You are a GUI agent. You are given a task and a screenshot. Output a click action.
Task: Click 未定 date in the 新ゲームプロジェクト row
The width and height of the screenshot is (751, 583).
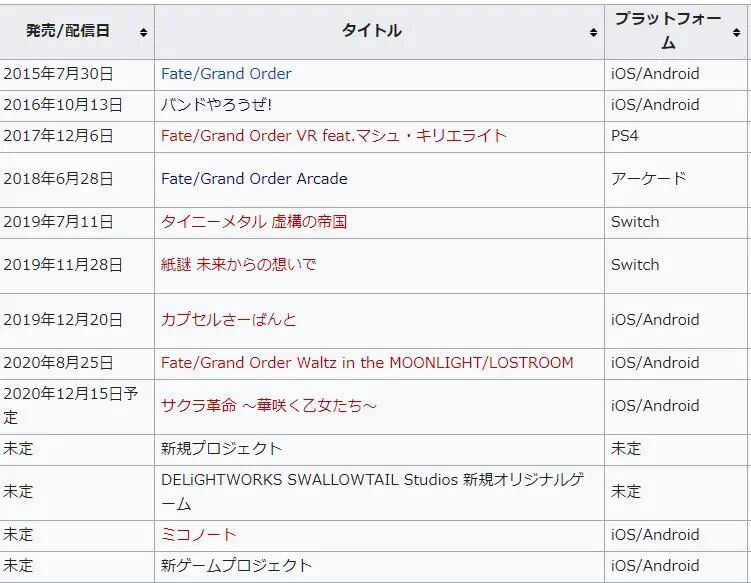click(18, 566)
